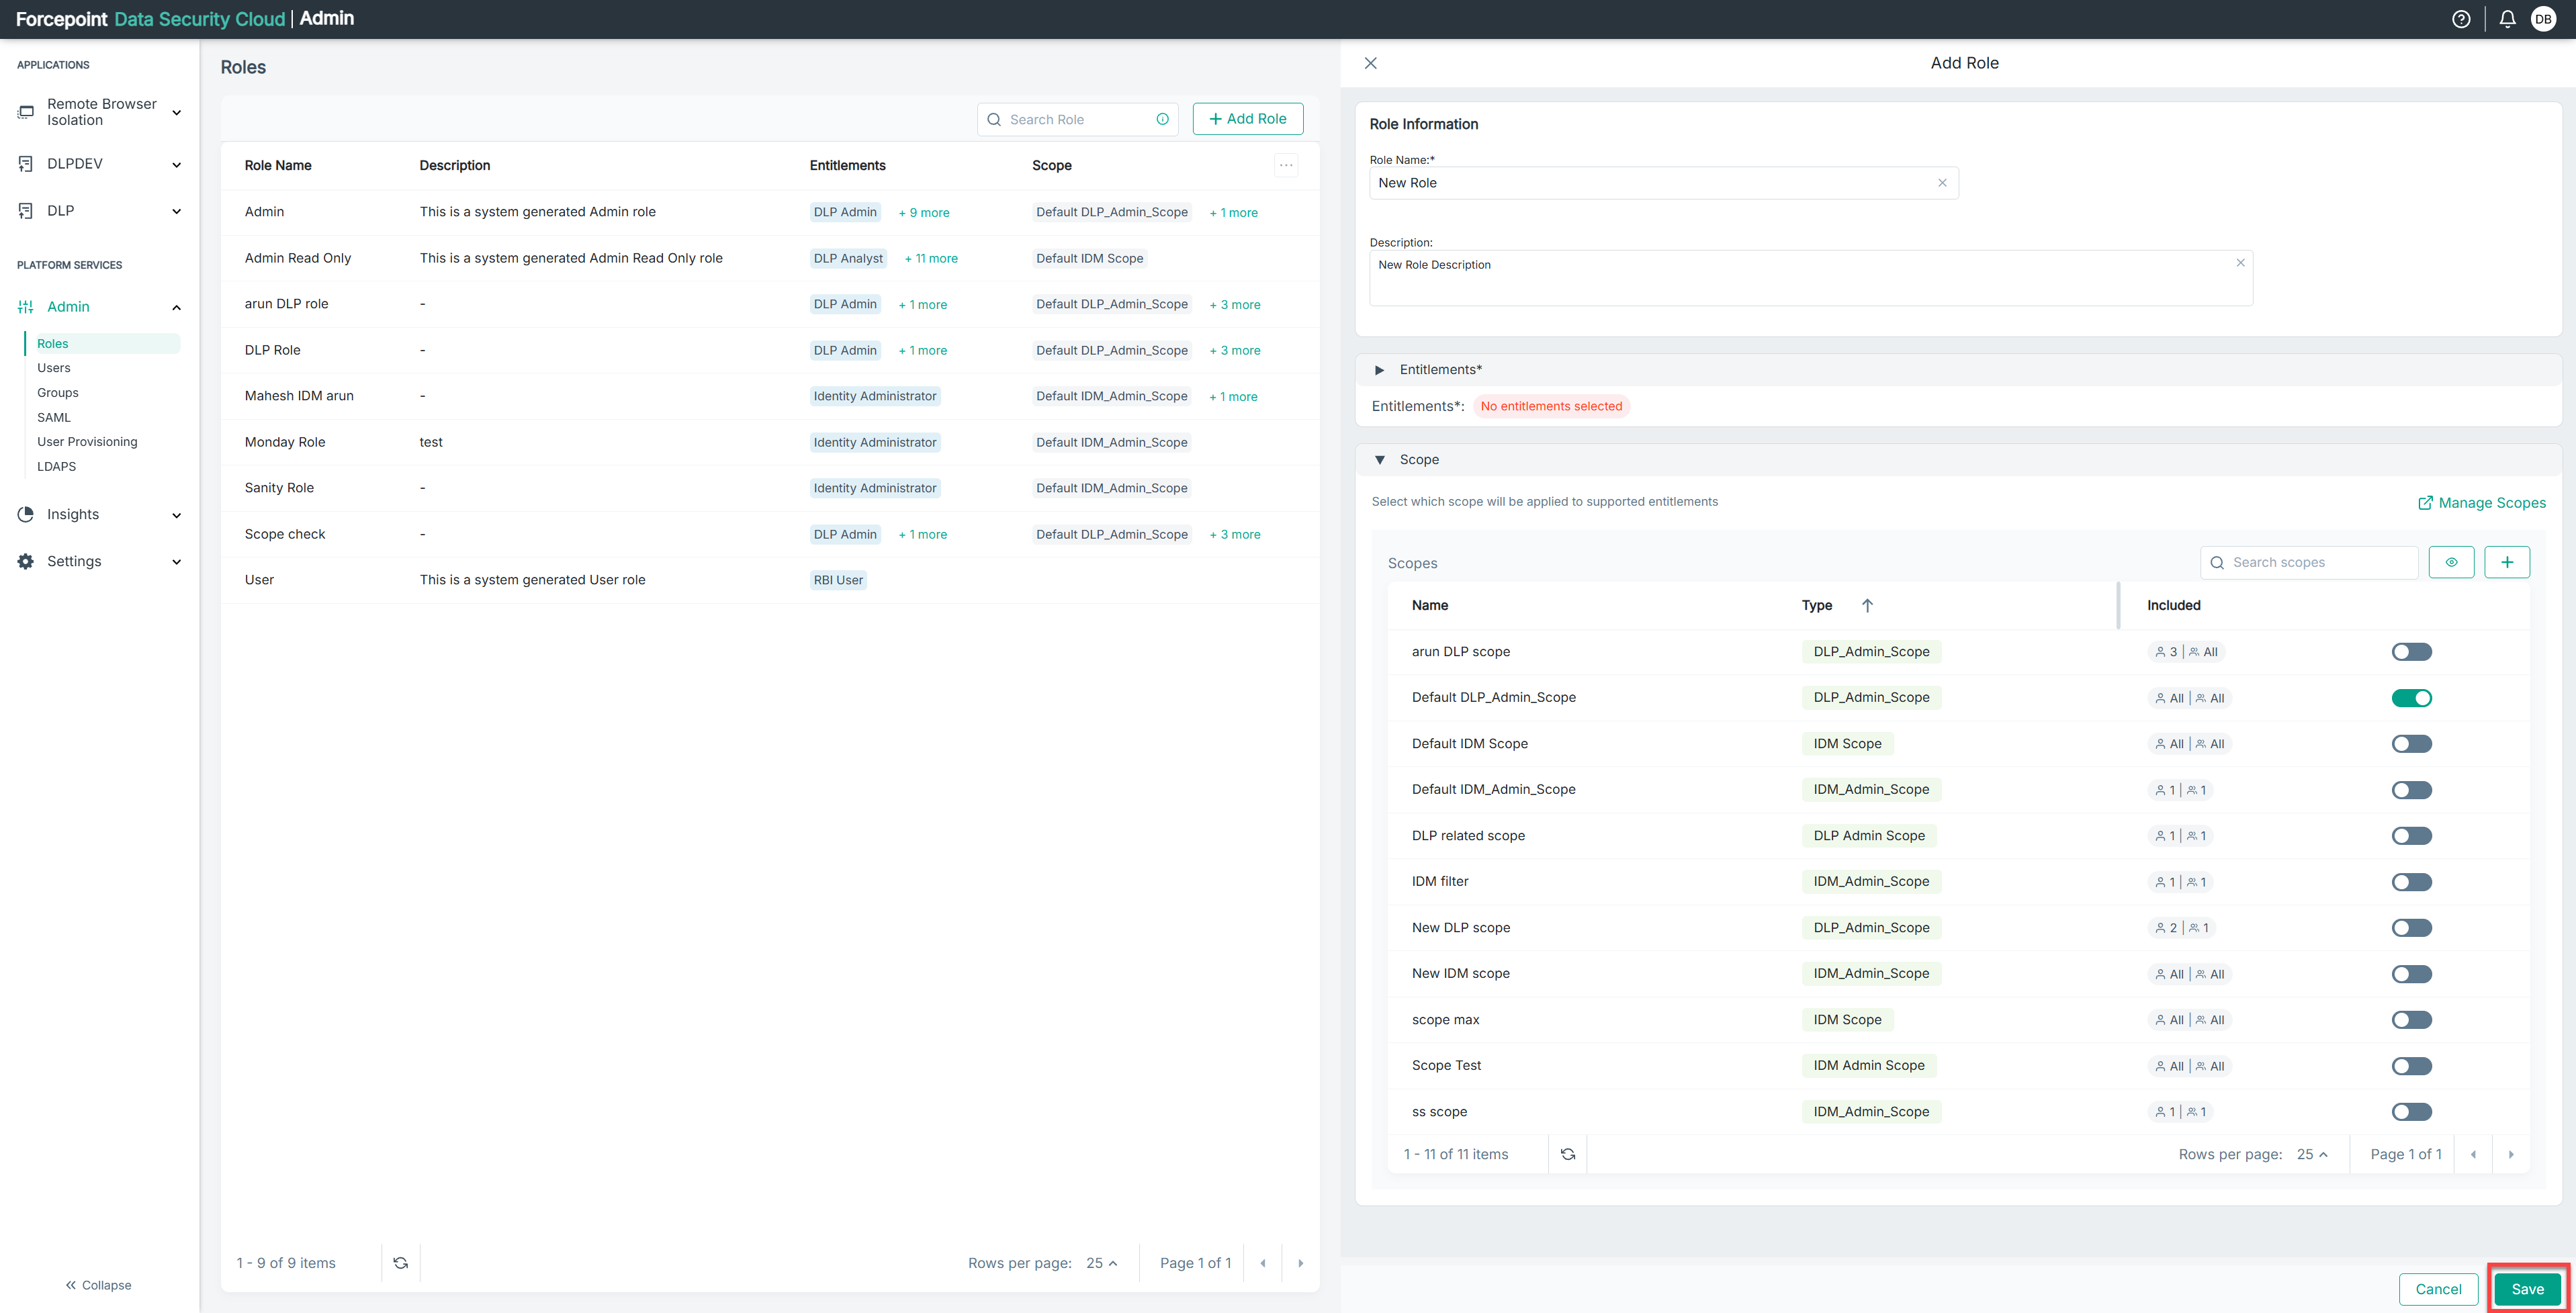Turn on the Scope Test toggle
The image size is (2576, 1313).
click(x=2411, y=1066)
